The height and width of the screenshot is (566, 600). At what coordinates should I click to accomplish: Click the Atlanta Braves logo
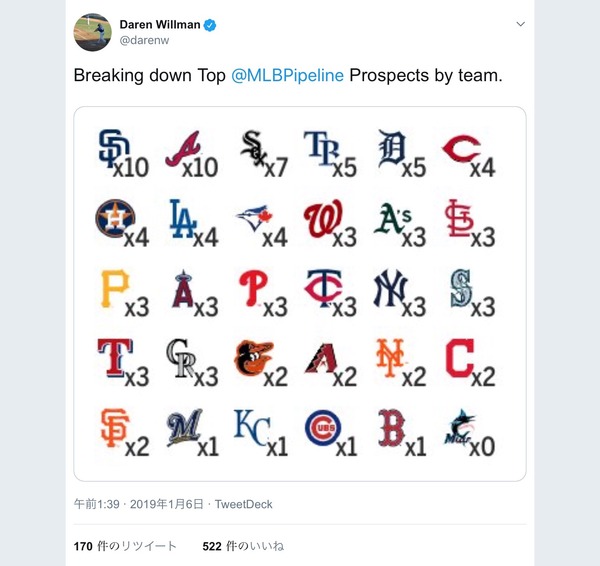[x=180, y=148]
